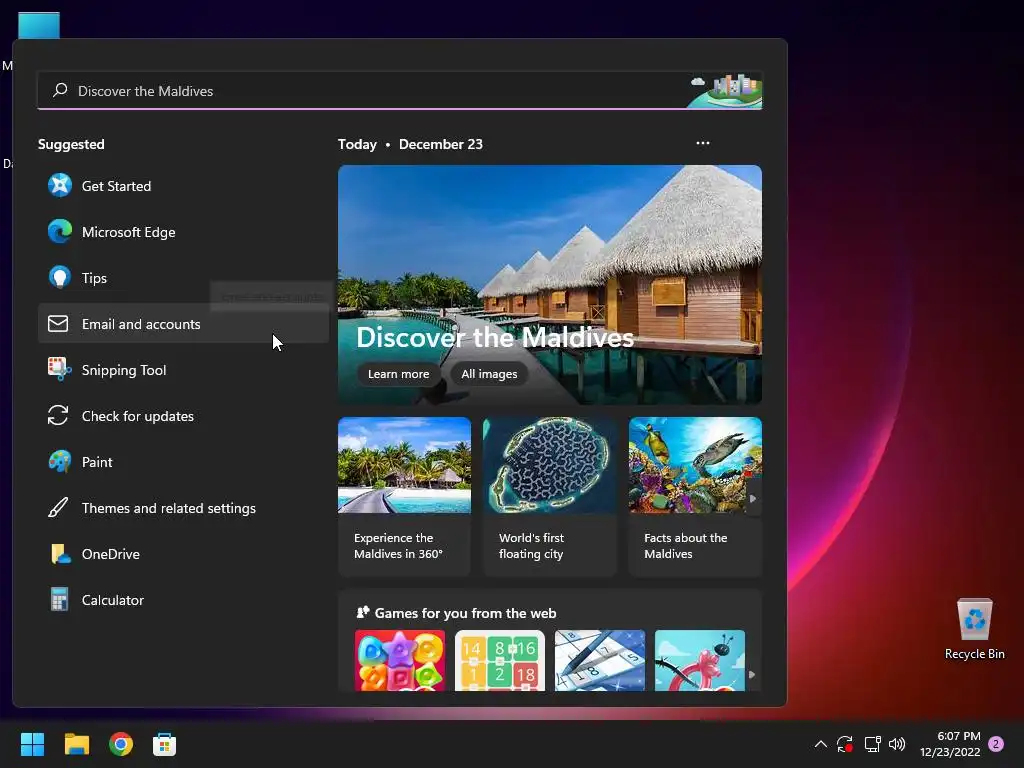Image resolution: width=1024 pixels, height=768 pixels.
Task: Open the desktop folder icon at top left
Action: [x=39, y=25]
